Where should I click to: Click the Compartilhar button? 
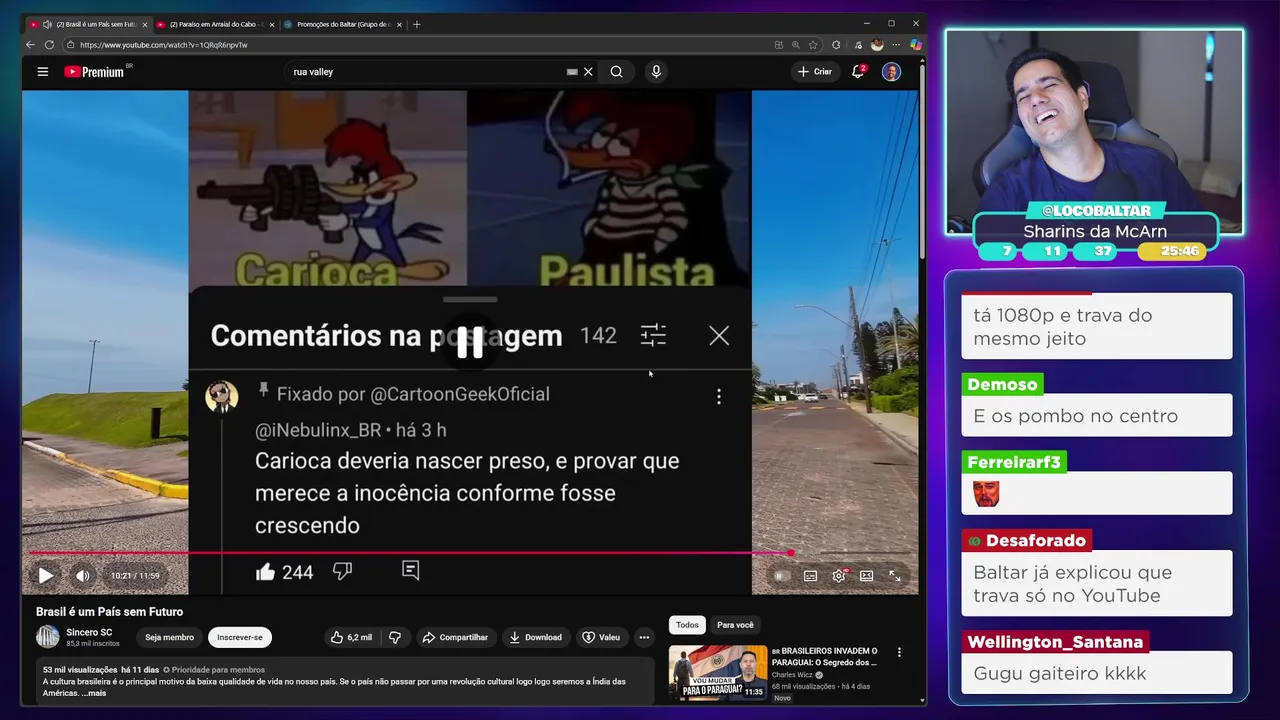click(x=455, y=637)
